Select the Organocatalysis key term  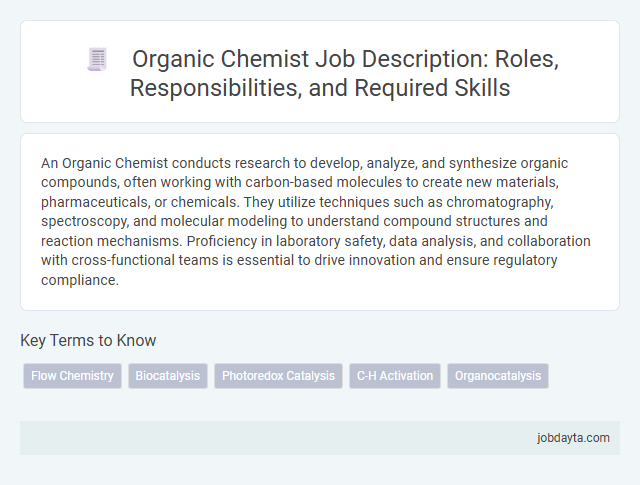click(x=498, y=376)
